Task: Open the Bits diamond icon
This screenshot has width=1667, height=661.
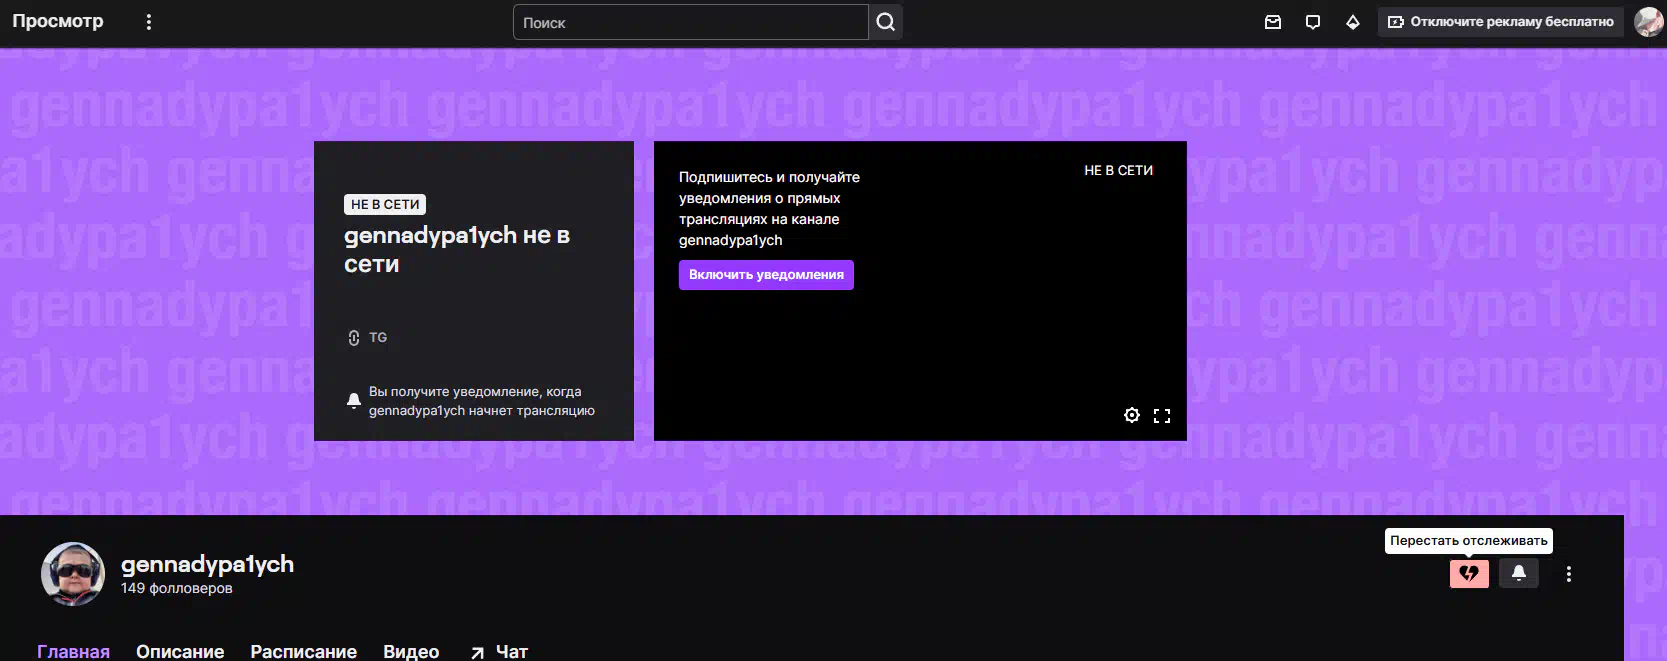Action: pos(1353,22)
